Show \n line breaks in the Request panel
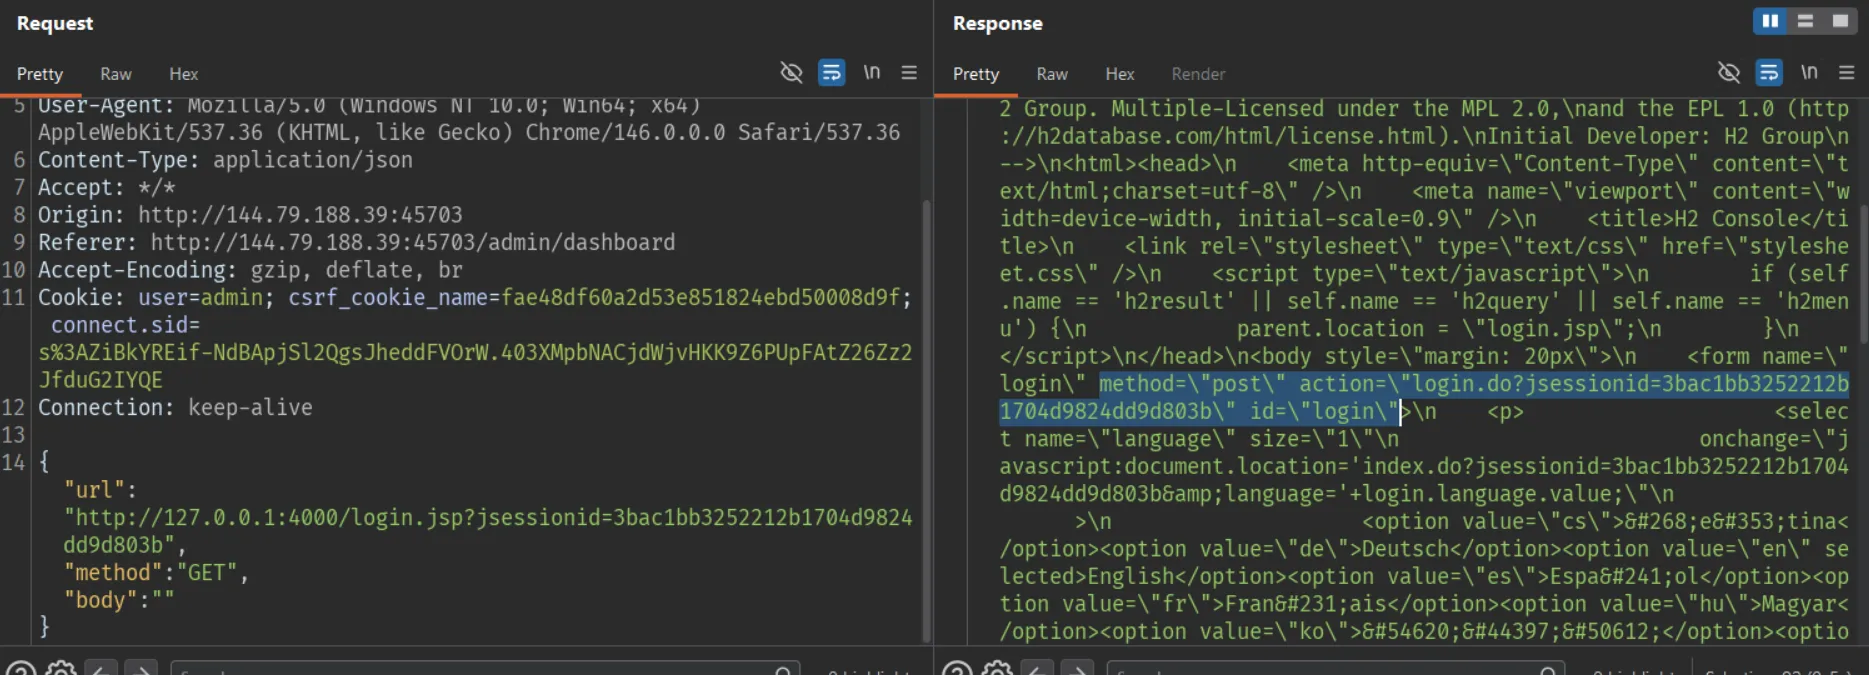This screenshot has width=1869, height=675. [872, 72]
